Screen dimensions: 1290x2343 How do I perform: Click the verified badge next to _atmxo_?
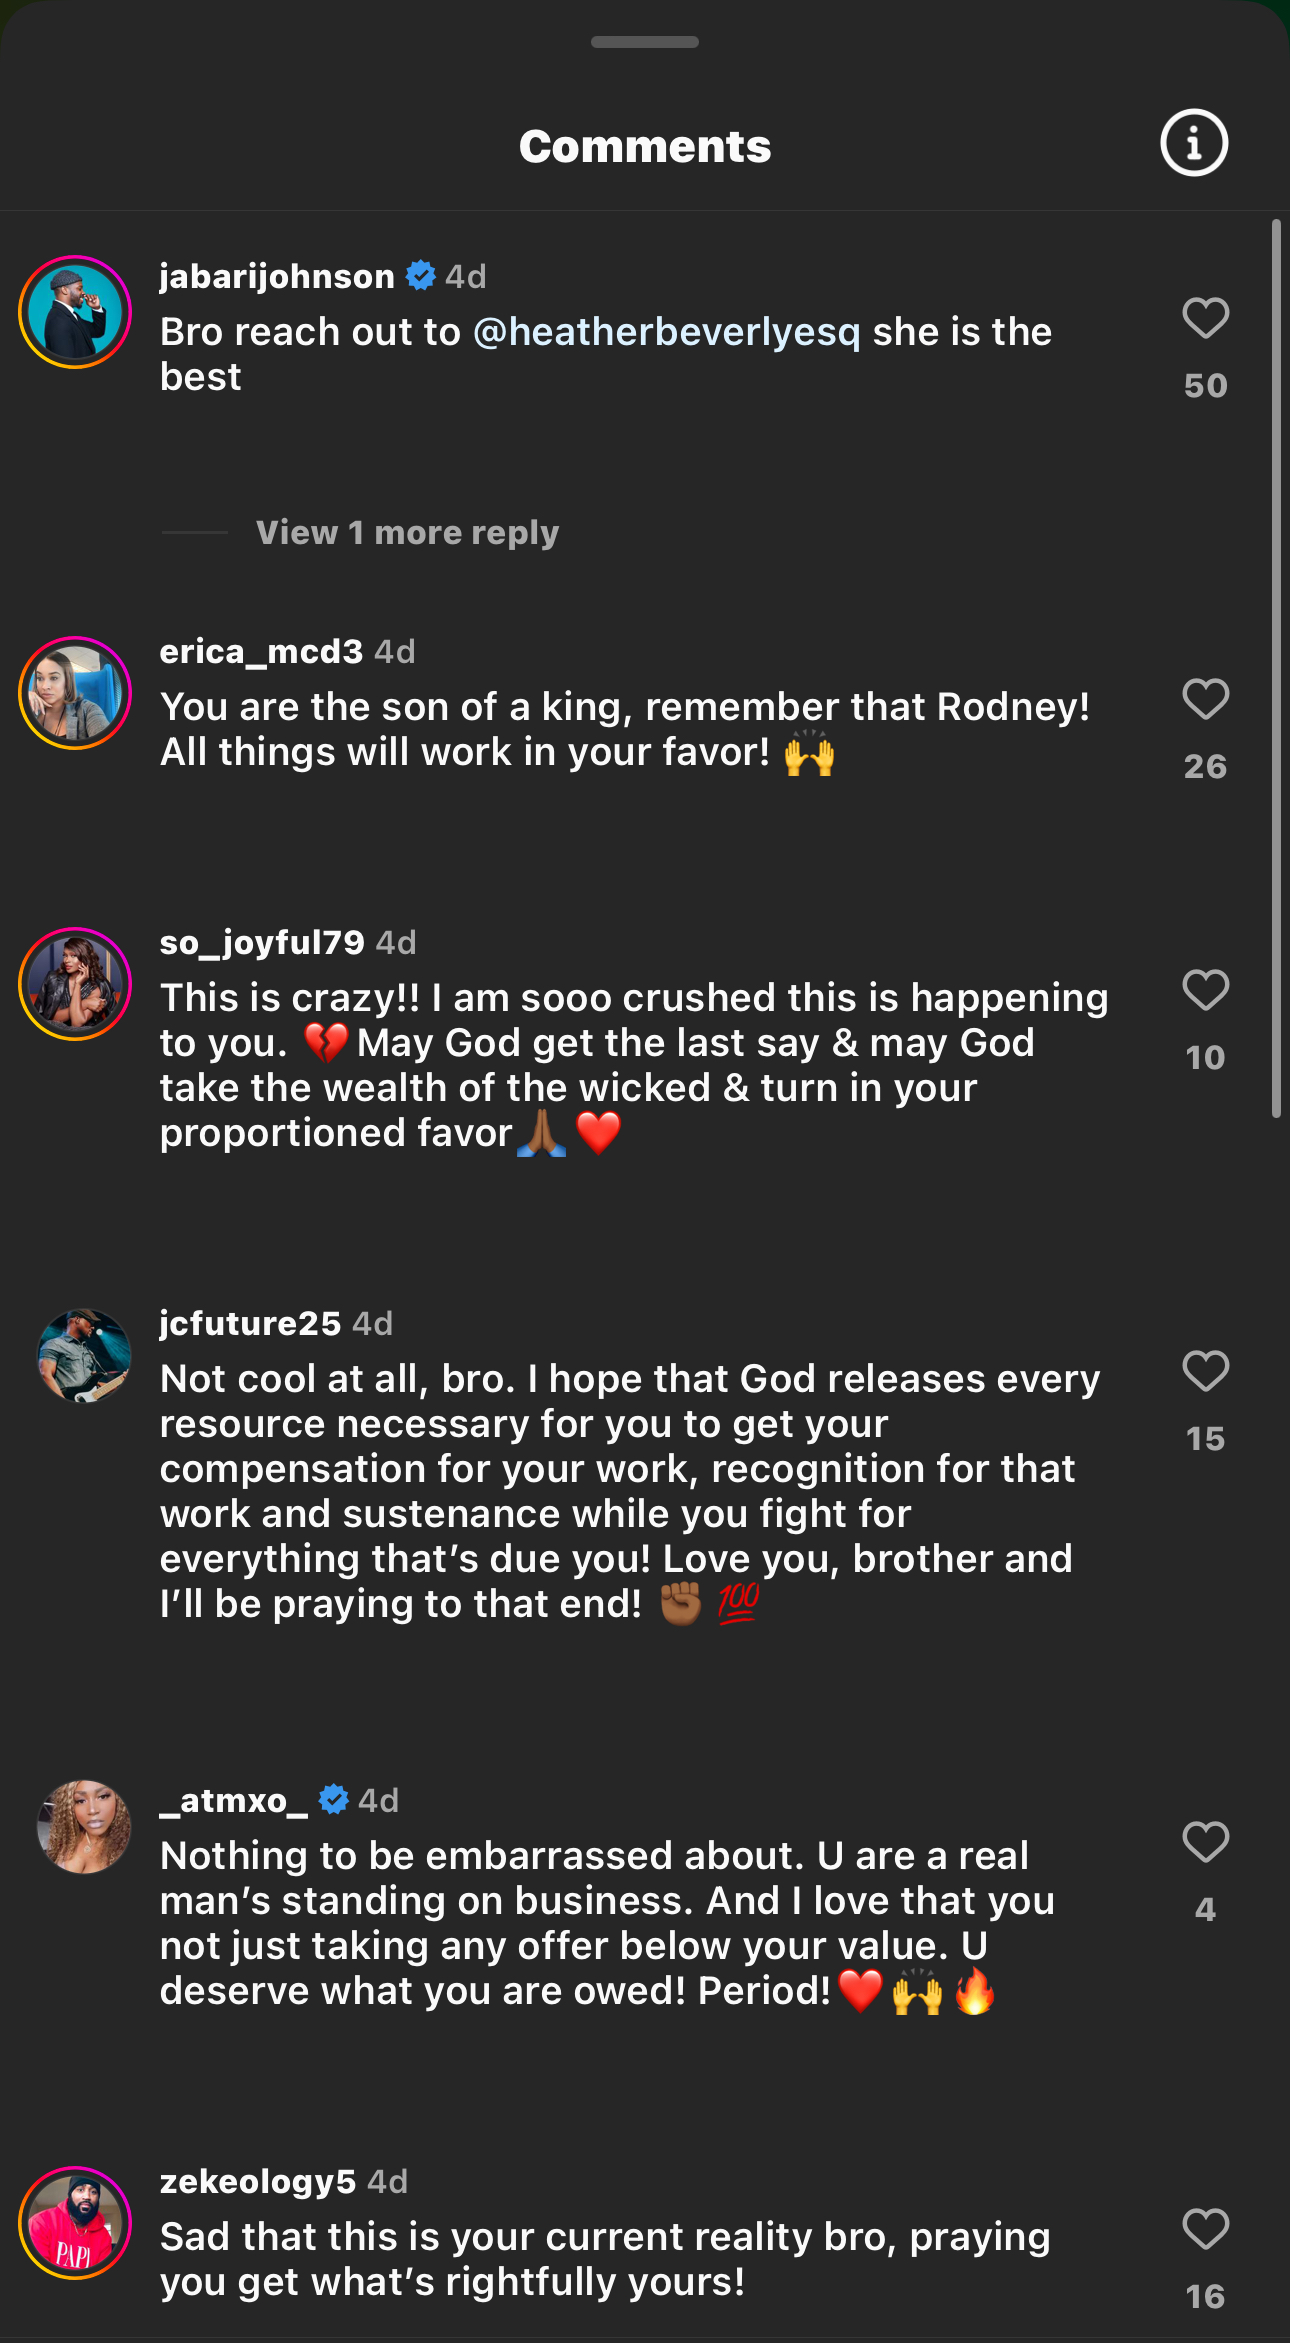(x=333, y=1800)
